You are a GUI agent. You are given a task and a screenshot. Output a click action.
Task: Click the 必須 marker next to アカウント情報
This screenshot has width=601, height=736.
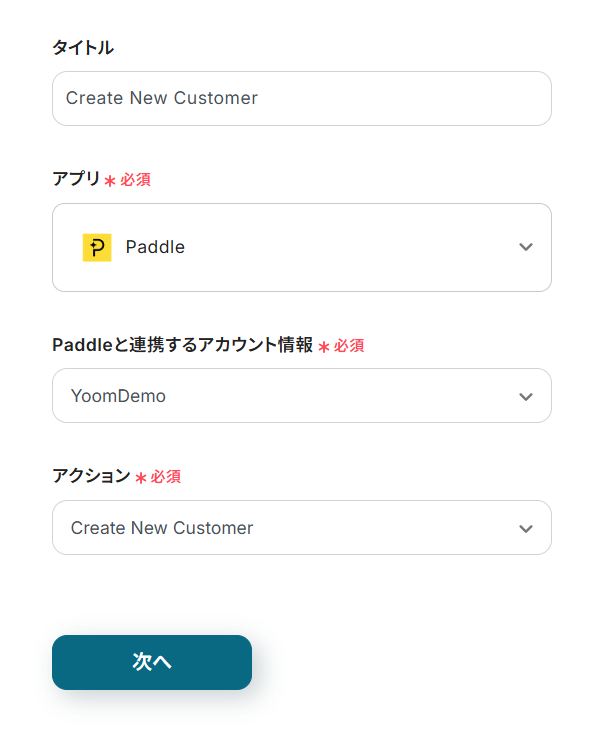[349, 346]
